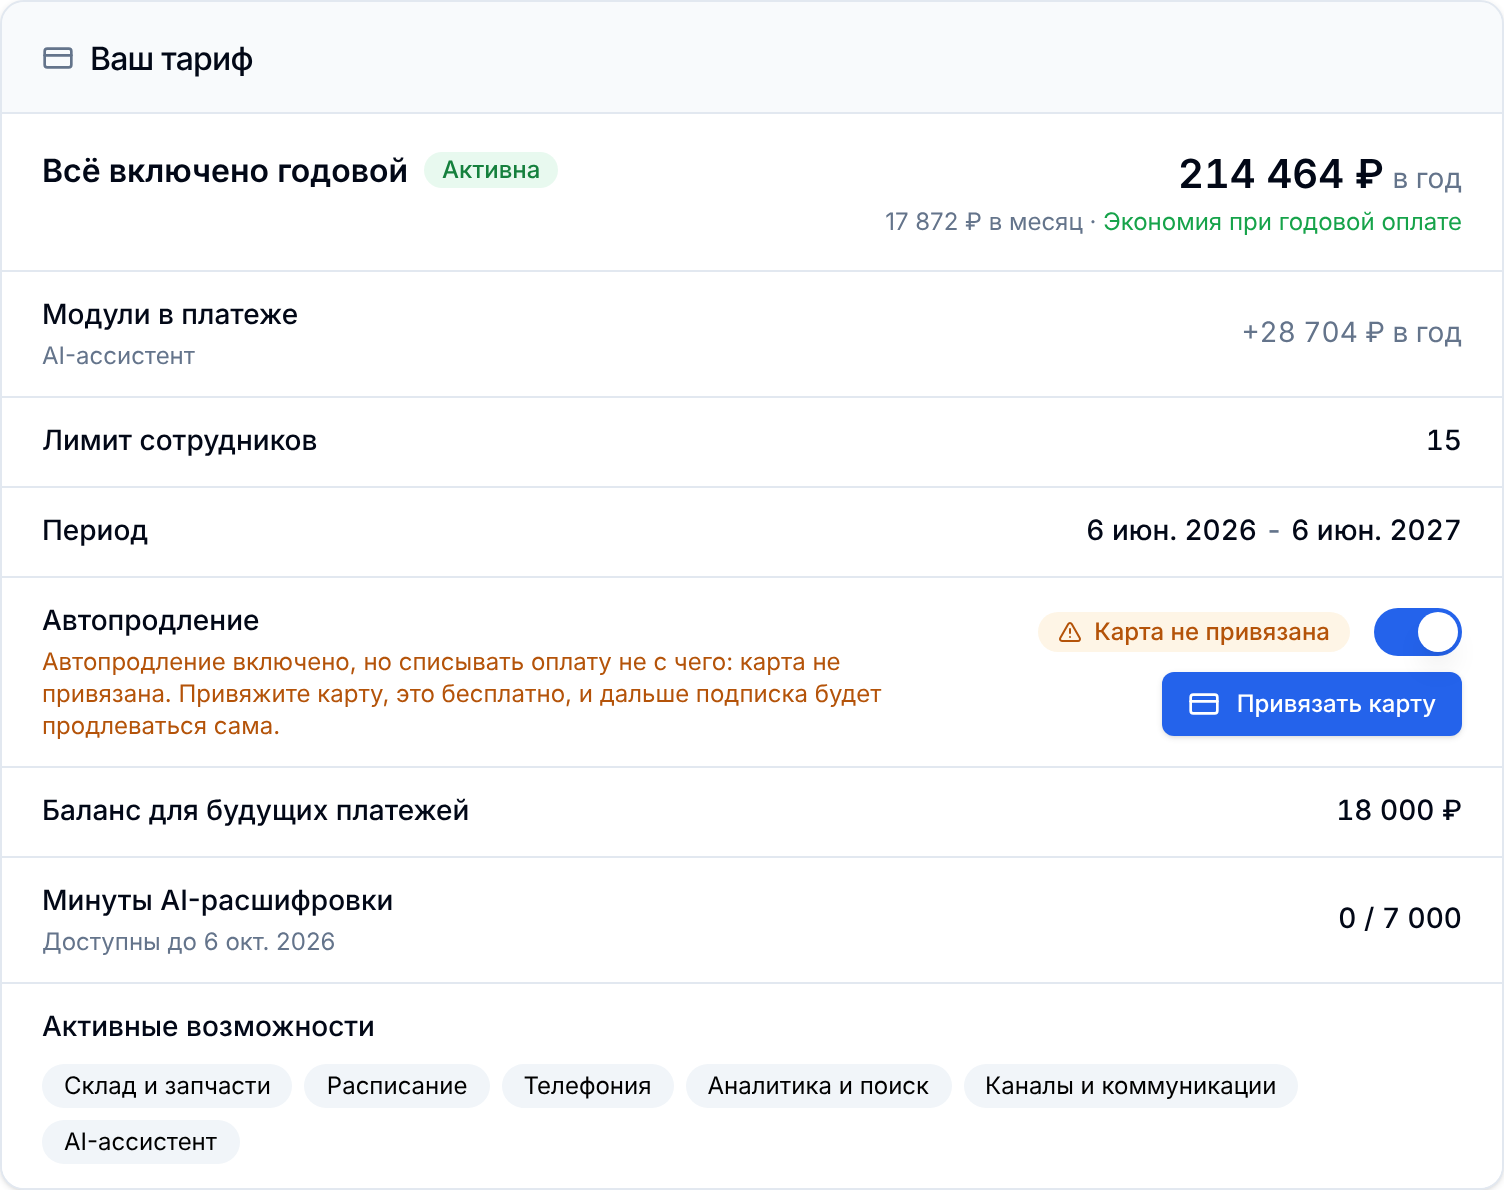Click the 18 000 ₽ balance value
1504x1190 pixels.
(x=1399, y=810)
